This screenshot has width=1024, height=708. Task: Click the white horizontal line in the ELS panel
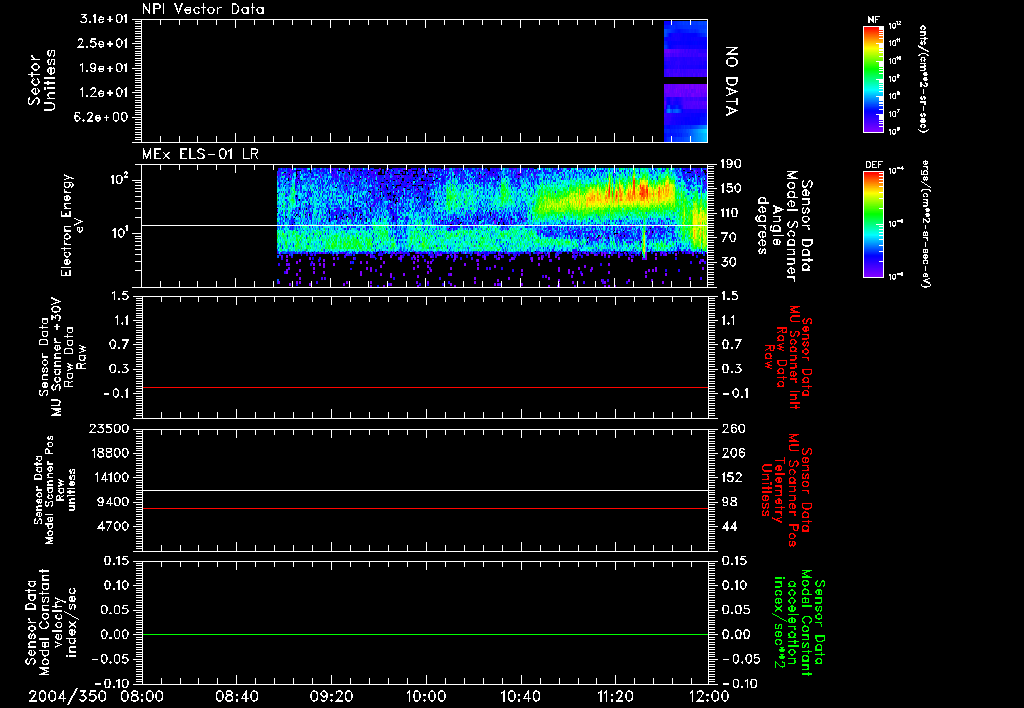(424, 225)
